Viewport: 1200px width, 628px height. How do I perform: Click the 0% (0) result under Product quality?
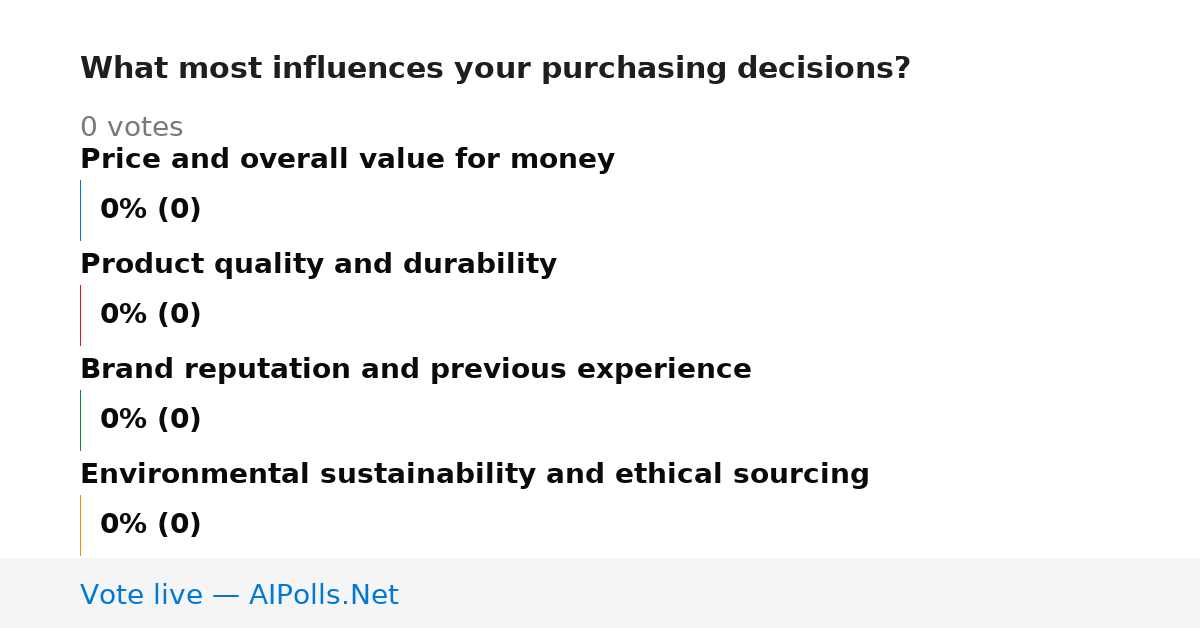click(x=150, y=315)
